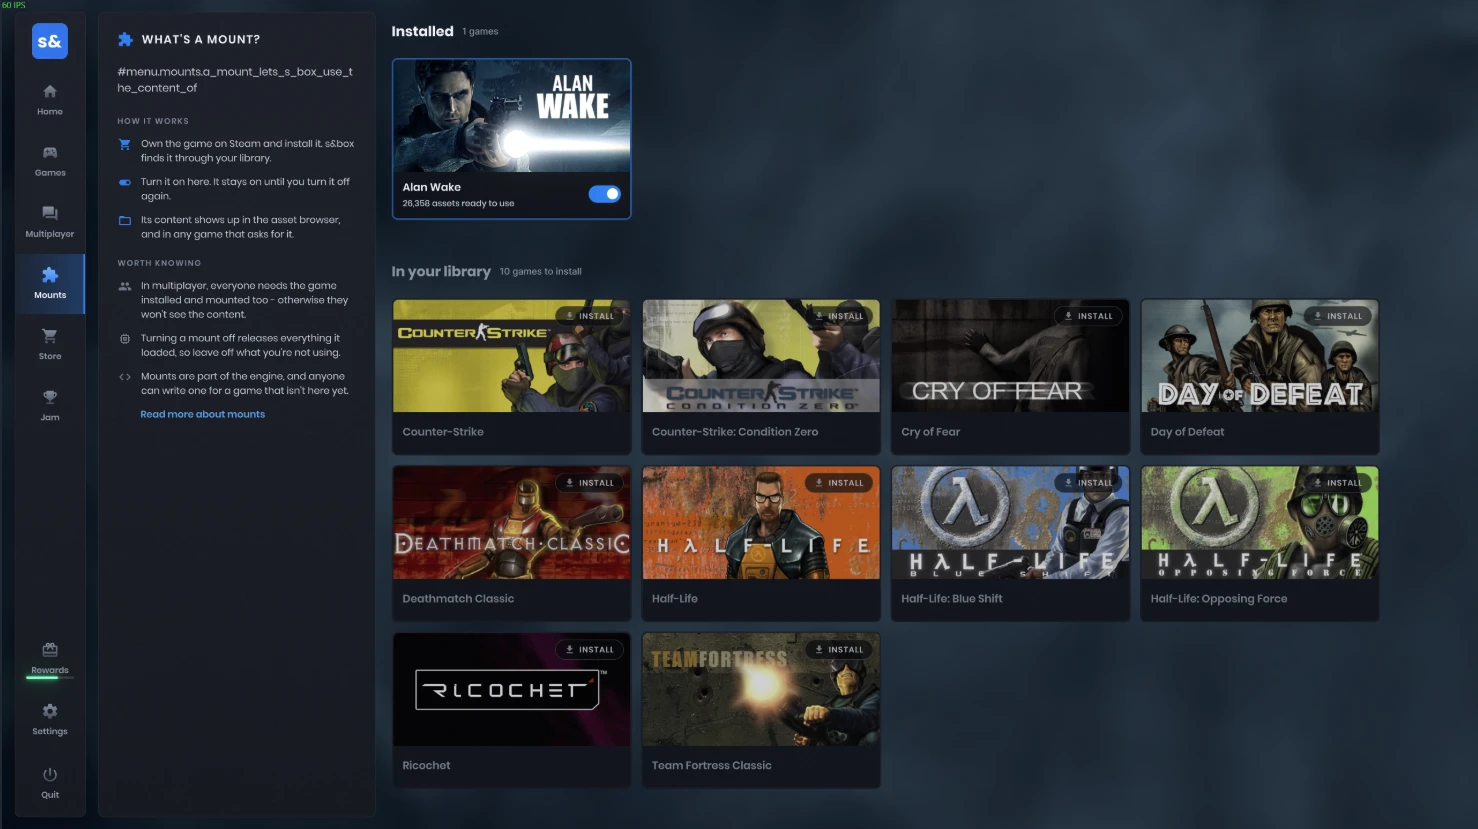
Task: Click the s& logo icon
Action: [50, 41]
